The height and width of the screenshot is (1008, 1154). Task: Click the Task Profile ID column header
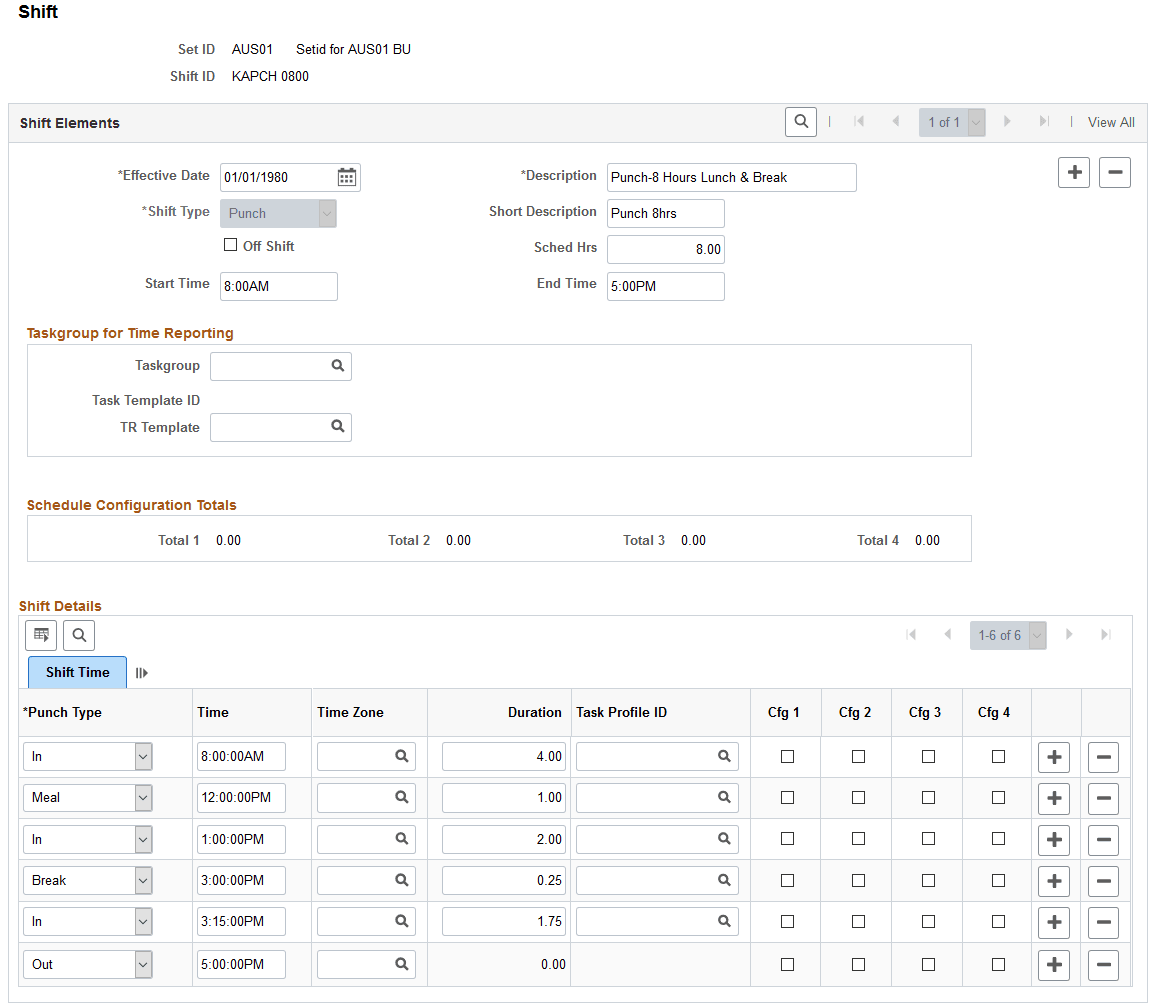tap(621, 712)
